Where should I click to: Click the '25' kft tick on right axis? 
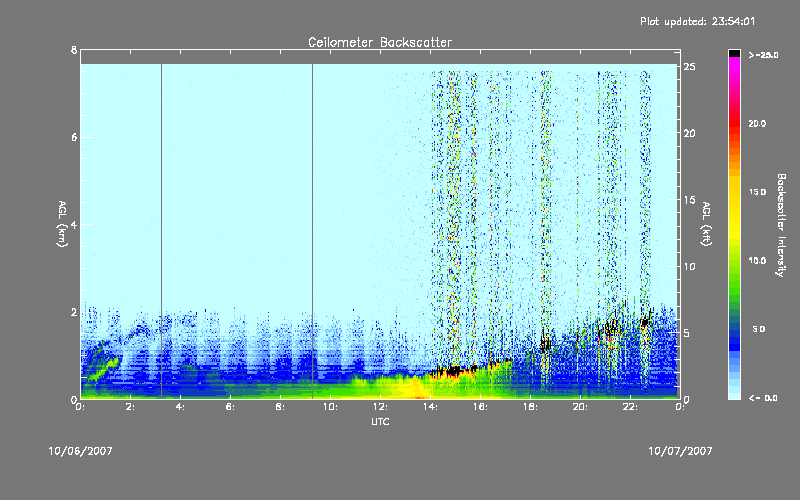[x=690, y=67]
